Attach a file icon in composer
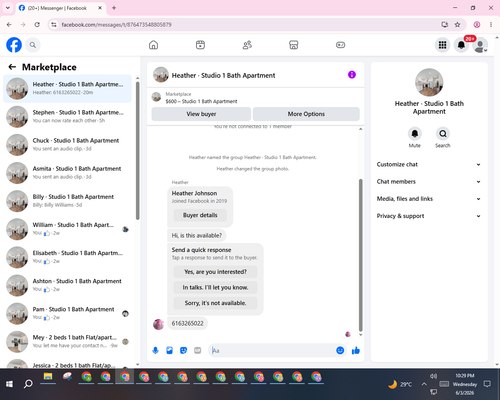The width and height of the screenshot is (500, 400). [x=169, y=350]
